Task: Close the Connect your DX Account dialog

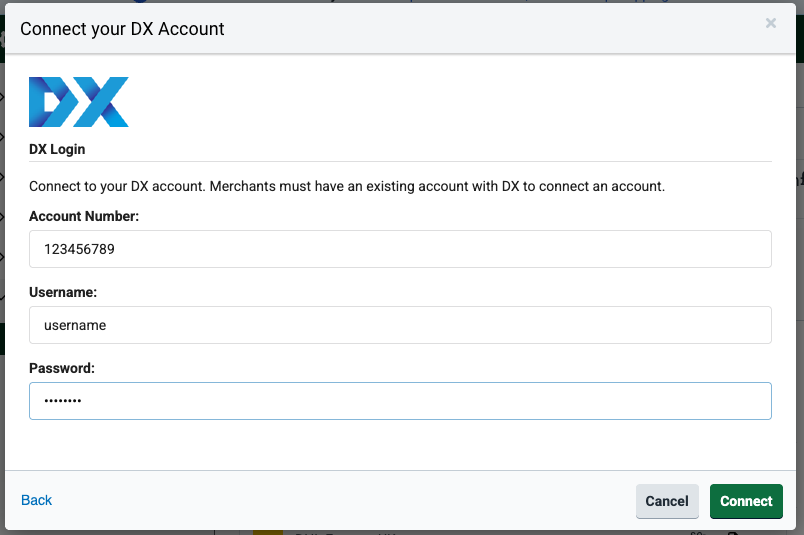Action: pos(770,23)
